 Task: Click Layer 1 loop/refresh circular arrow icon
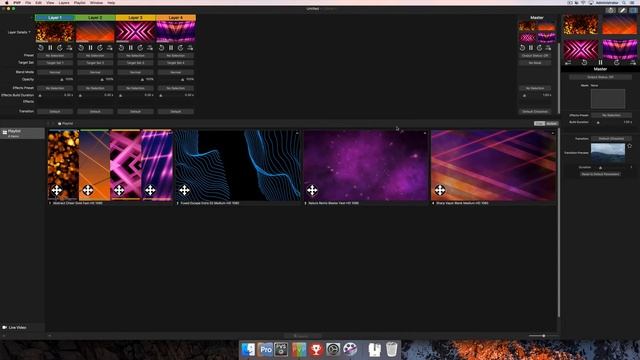click(x=60, y=48)
